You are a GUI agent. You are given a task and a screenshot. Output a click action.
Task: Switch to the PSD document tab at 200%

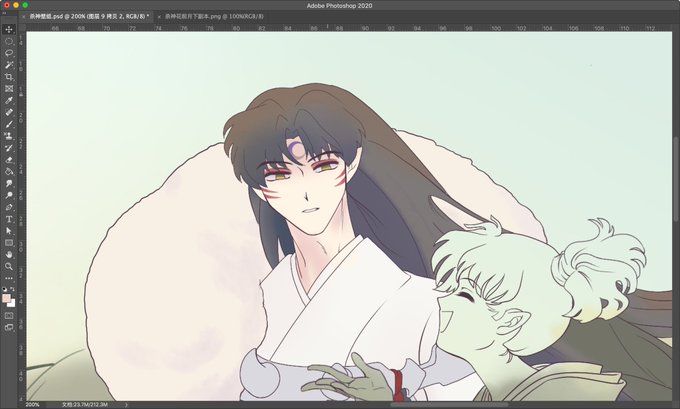(89, 16)
